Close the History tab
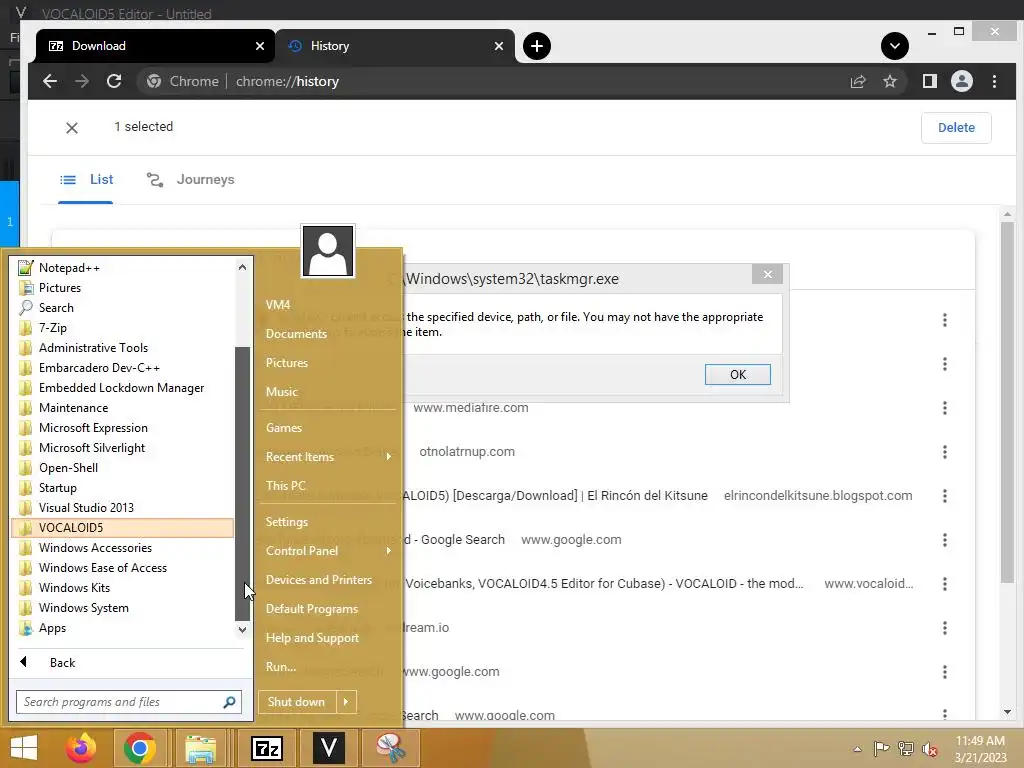 click(x=498, y=46)
